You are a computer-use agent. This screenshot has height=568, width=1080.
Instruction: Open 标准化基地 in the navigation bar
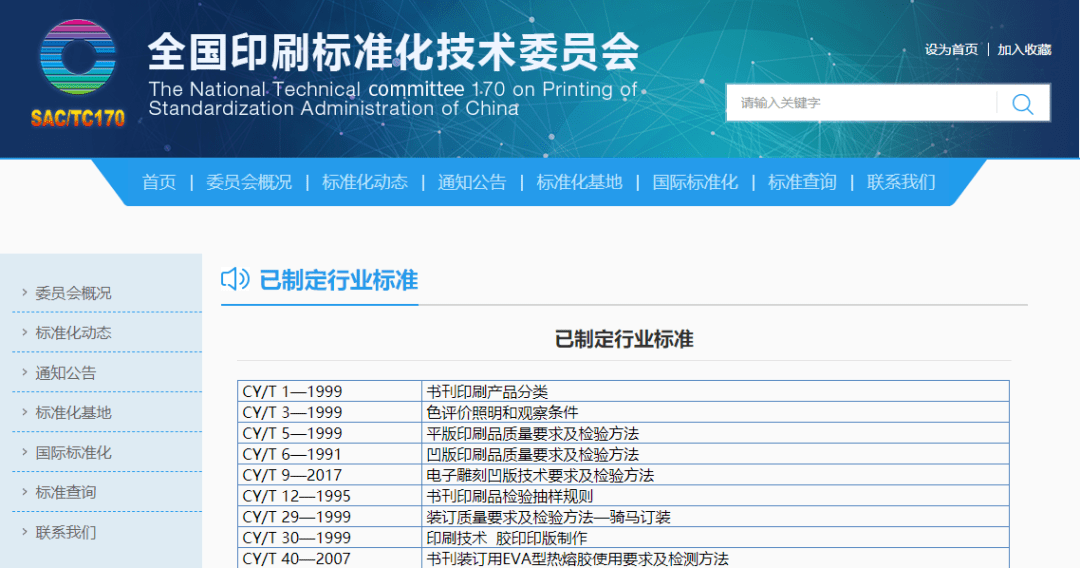tap(579, 182)
